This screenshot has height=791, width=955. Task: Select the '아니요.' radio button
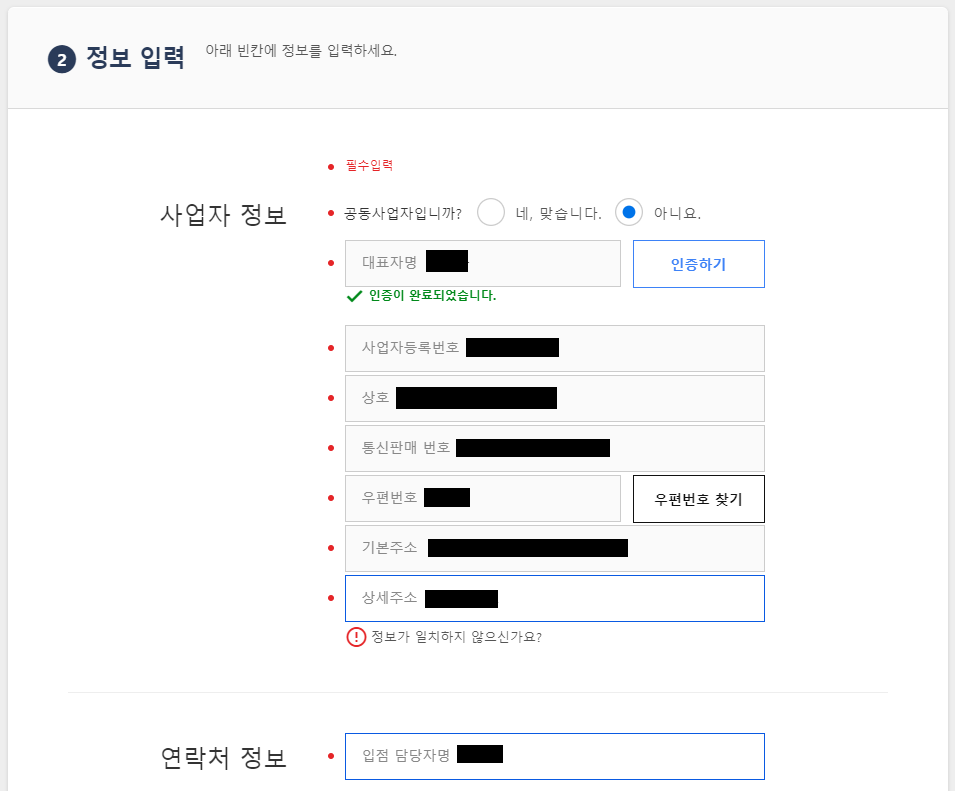click(x=629, y=213)
